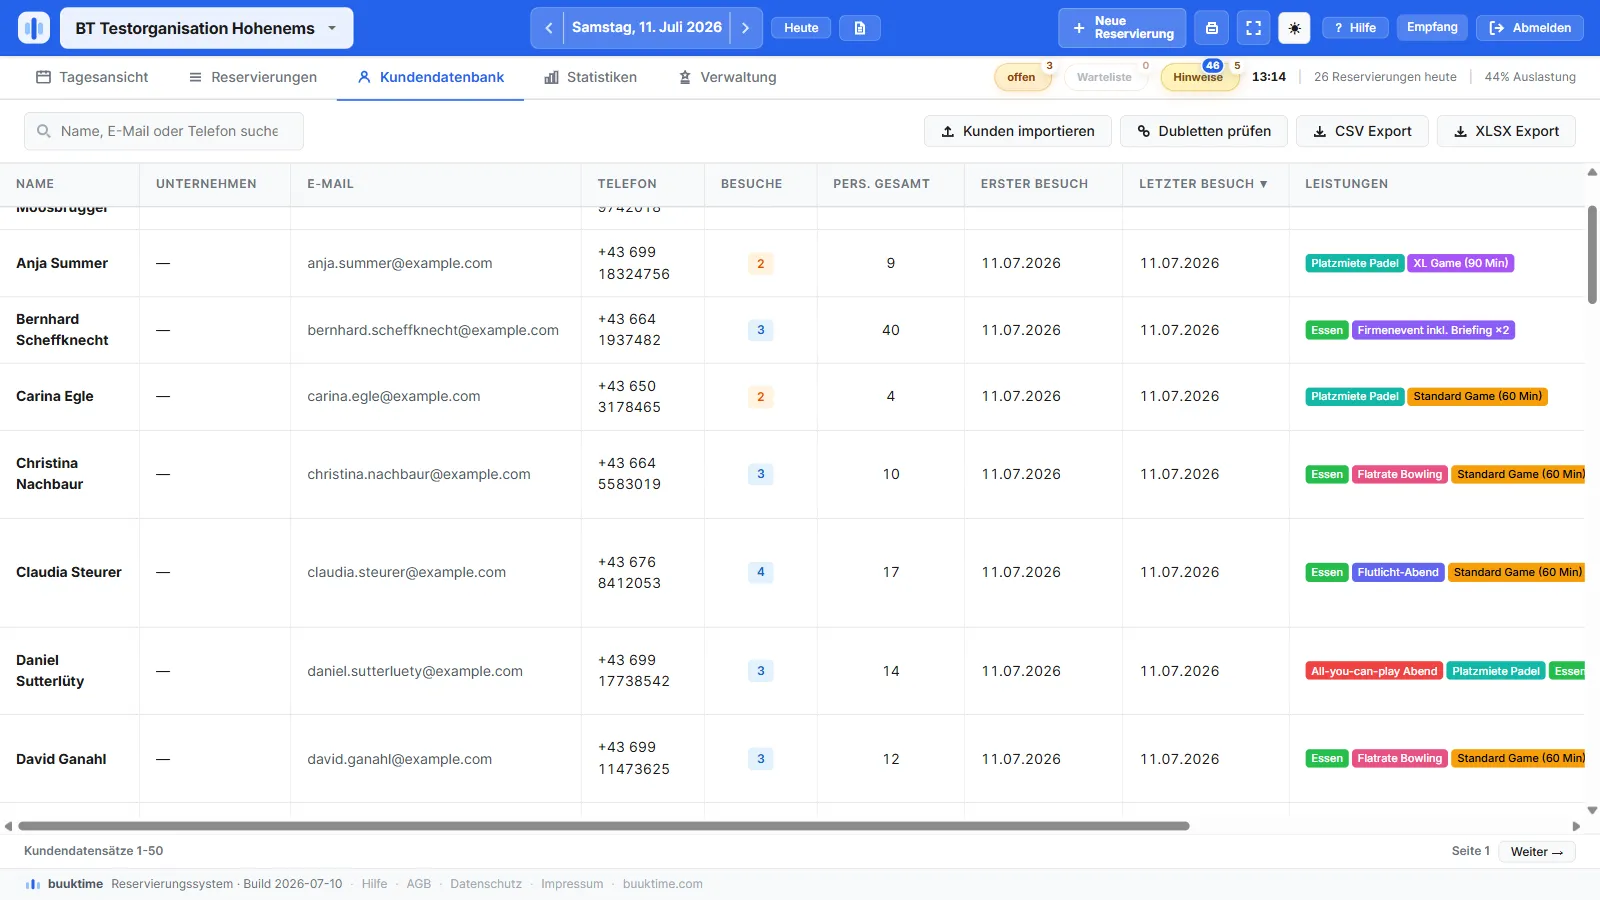
Task: Open the Verwaltung tab
Action: tap(727, 77)
